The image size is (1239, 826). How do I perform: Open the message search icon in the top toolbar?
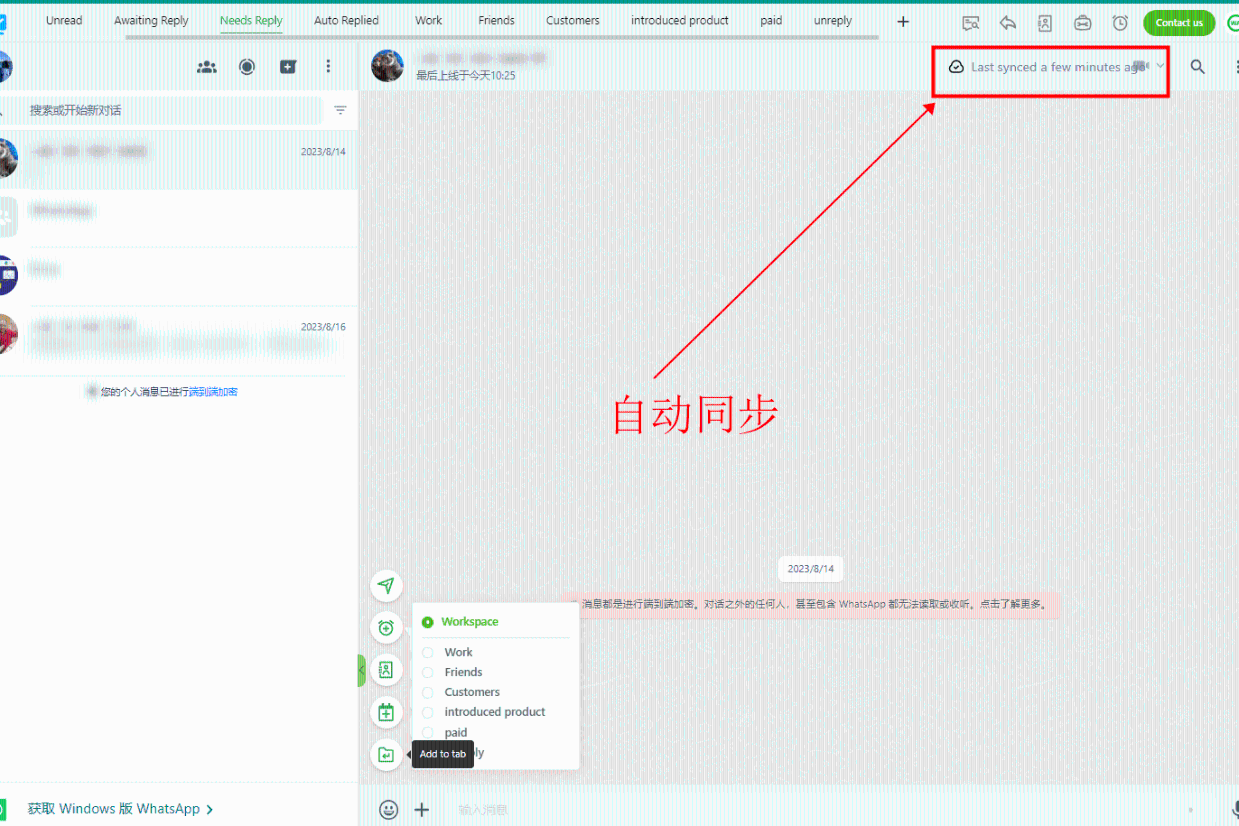point(970,22)
